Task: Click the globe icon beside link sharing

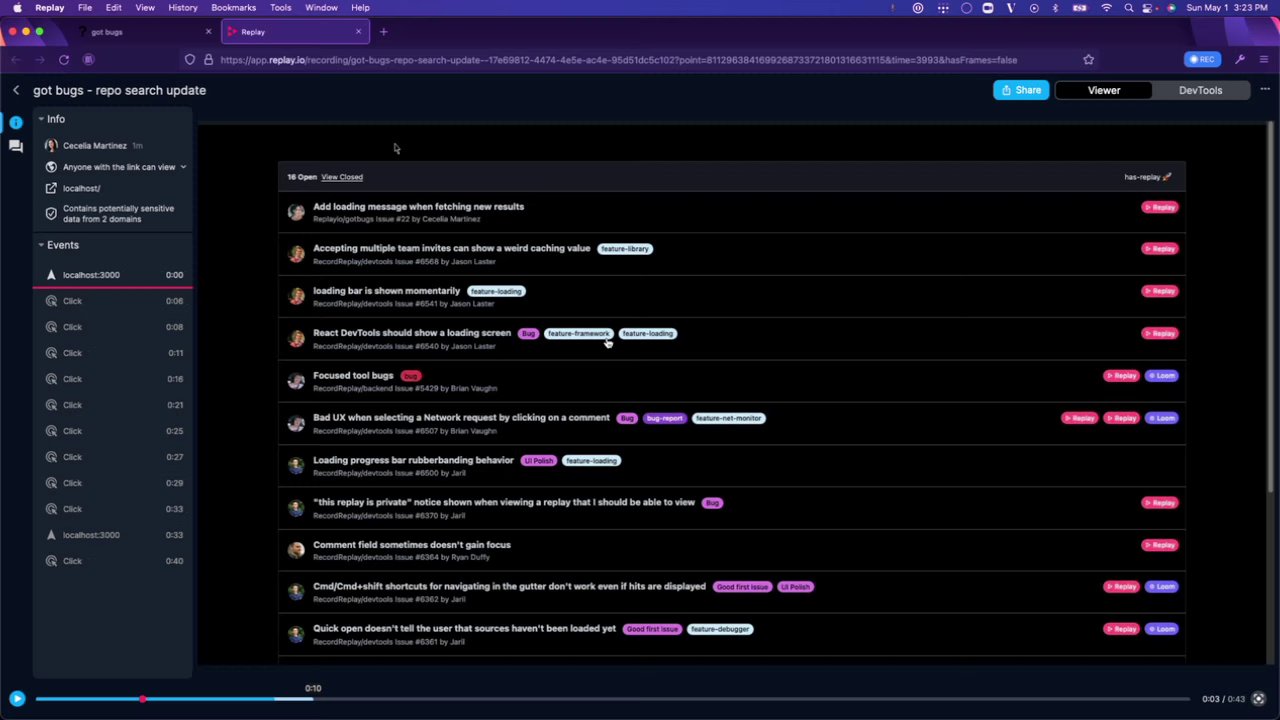Action: point(51,167)
